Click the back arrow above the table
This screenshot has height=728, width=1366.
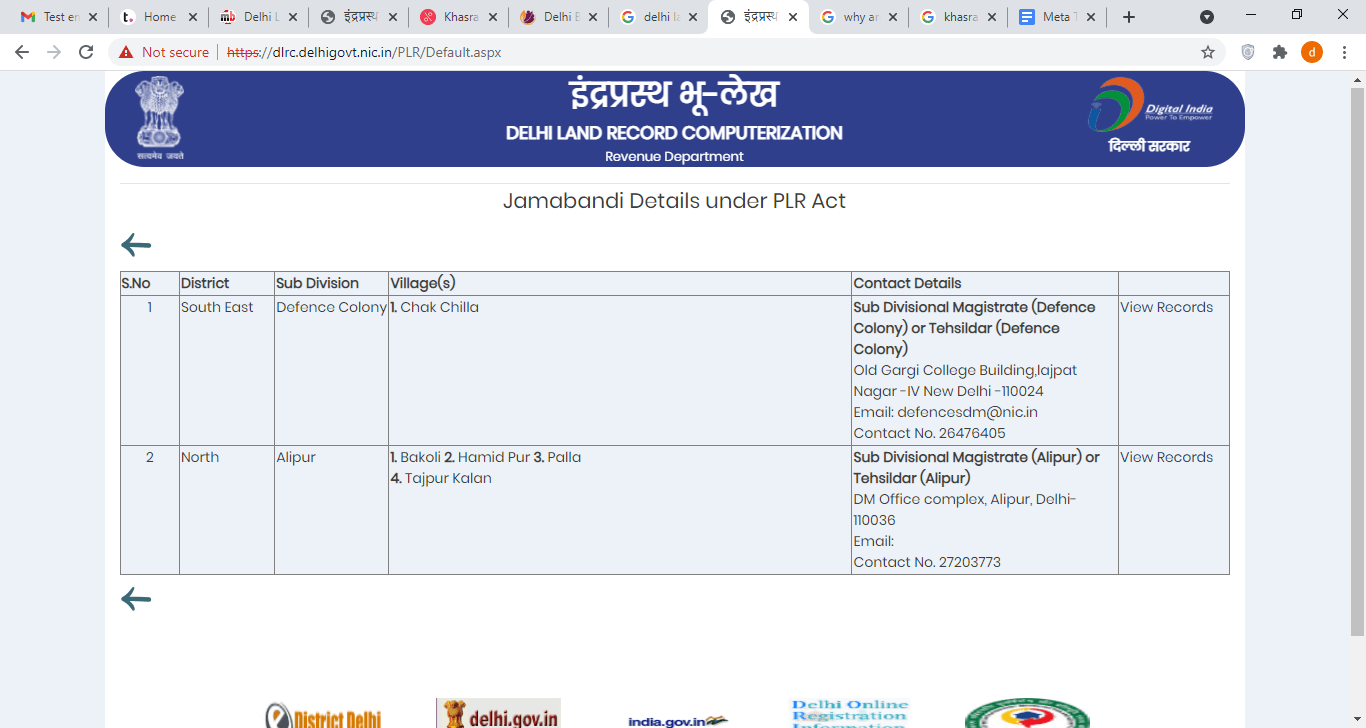(136, 245)
